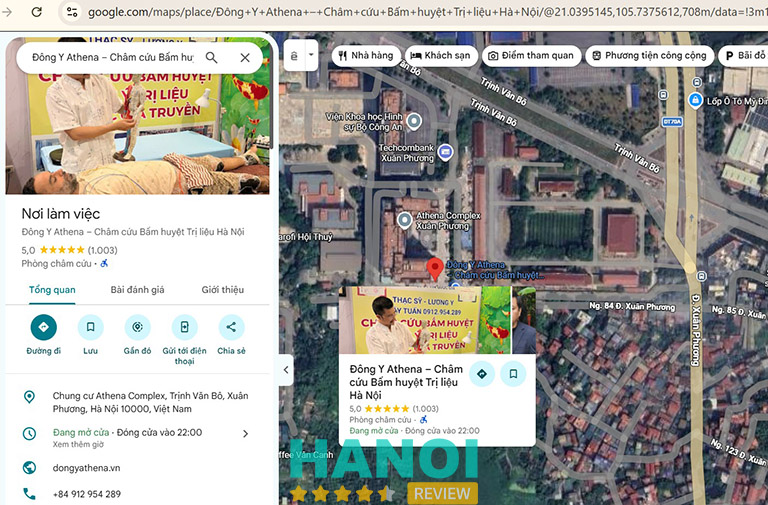The height and width of the screenshot is (505, 768).
Task: Share place with Chia sẻ icon
Action: pos(232,327)
